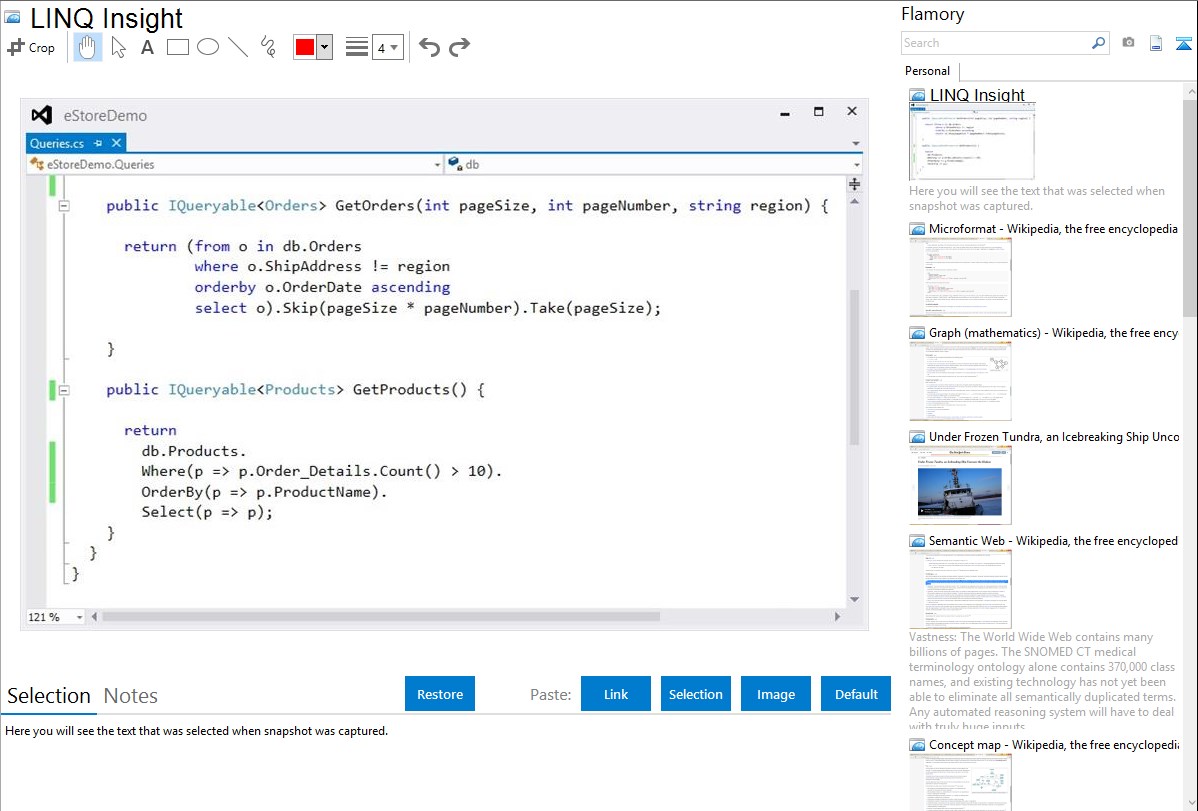This screenshot has height=811, width=1198.
Task: Click the red color swatch
Action: point(305,47)
